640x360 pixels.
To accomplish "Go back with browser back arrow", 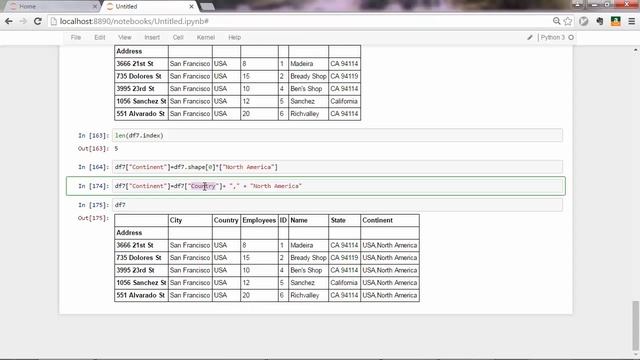I will [x=9, y=21].
